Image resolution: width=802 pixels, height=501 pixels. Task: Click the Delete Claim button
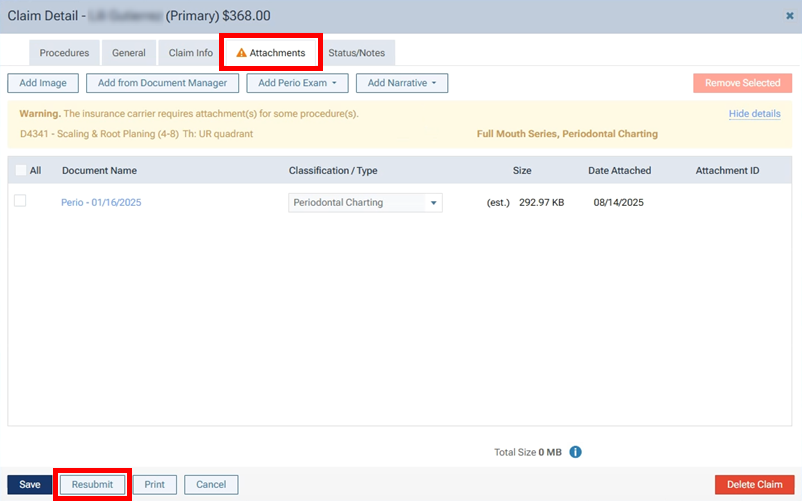point(754,485)
